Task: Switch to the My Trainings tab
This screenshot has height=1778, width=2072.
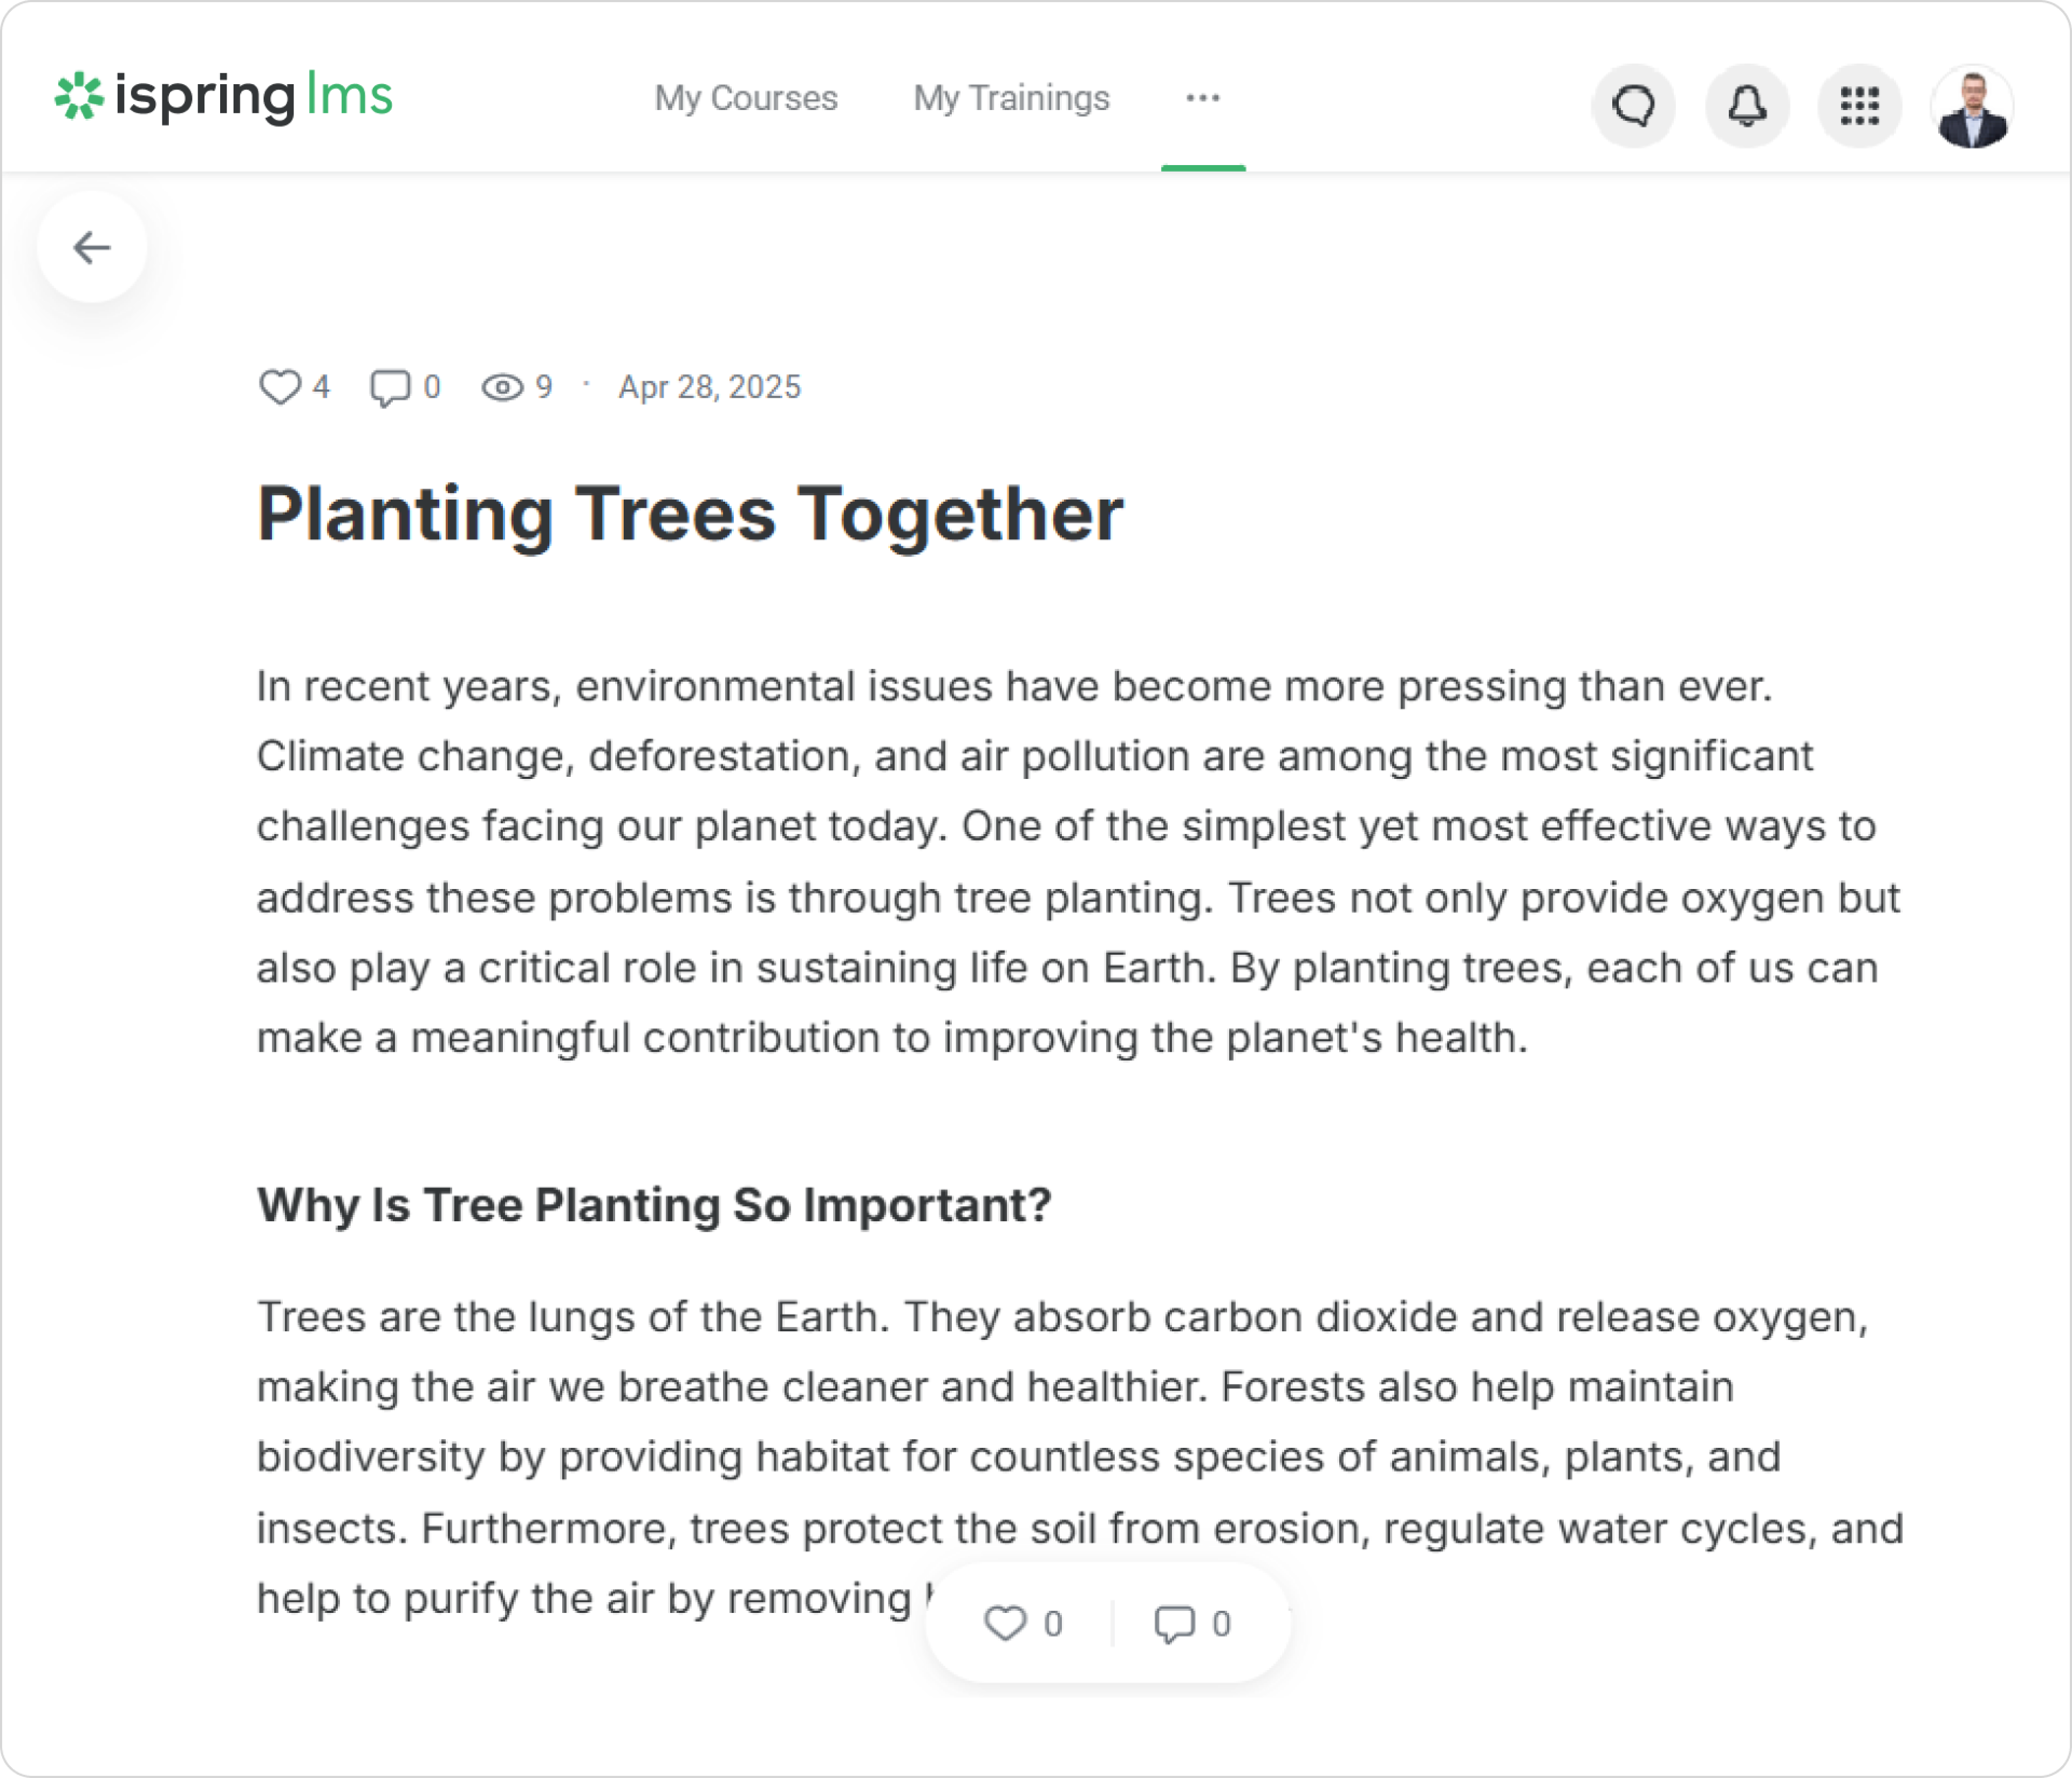Action: pyautogui.click(x=1011, y=98)
